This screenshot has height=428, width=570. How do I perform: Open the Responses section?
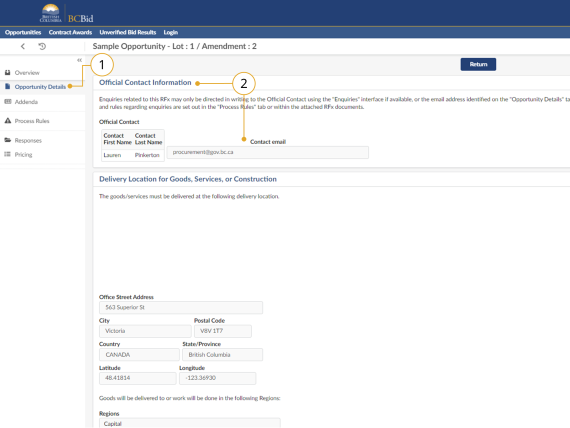(x=28, y=140)
